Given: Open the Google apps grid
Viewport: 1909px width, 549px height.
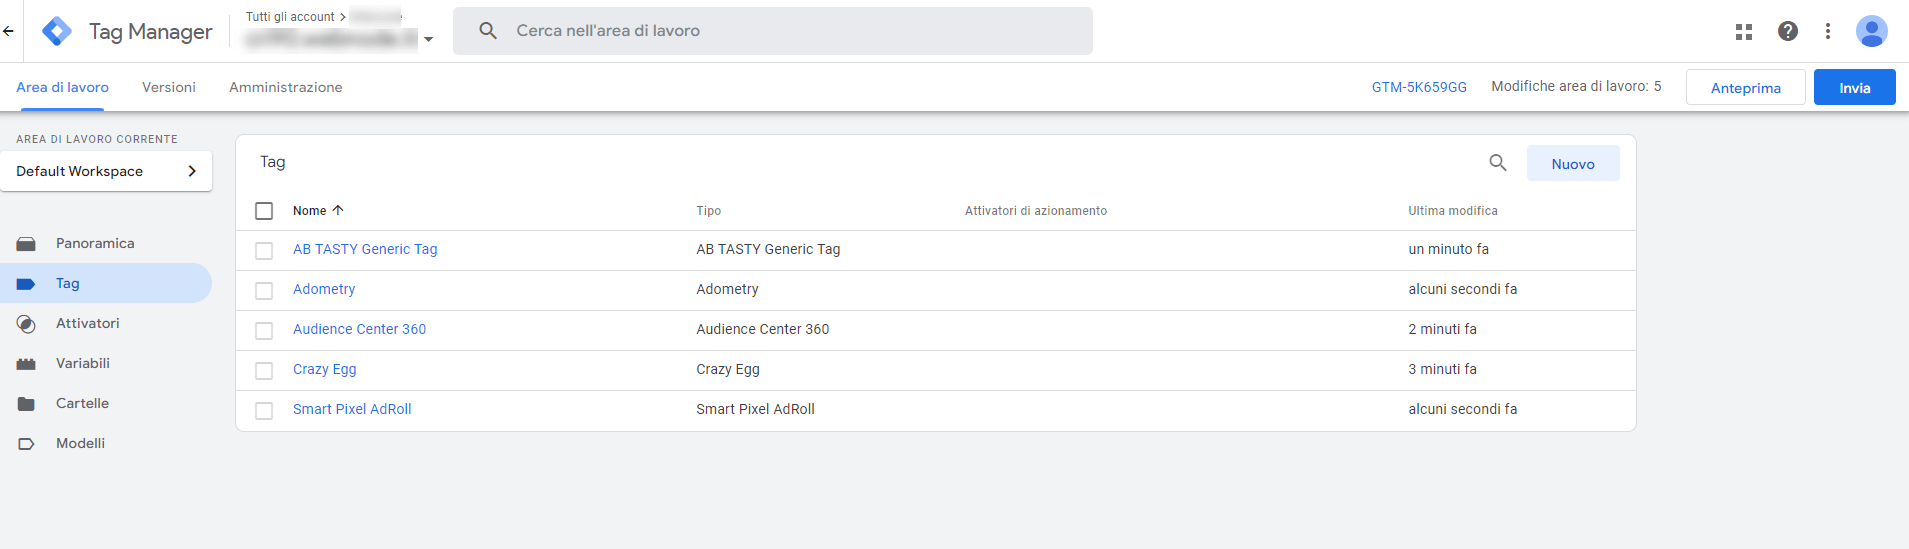Looking at the screenshot, I should point(1744,31).
